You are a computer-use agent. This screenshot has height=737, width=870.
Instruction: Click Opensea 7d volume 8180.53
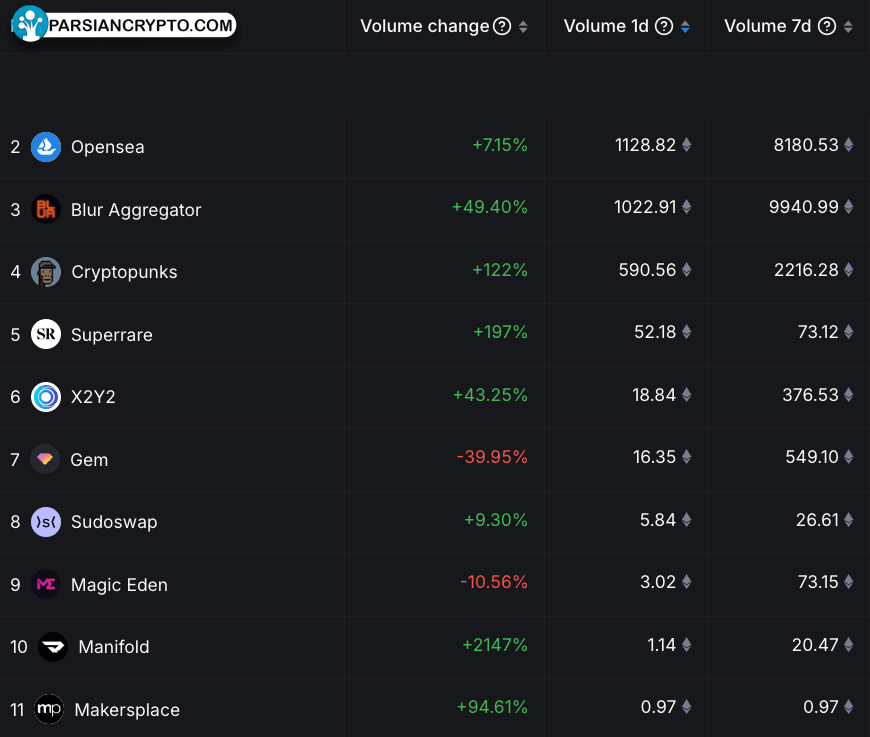point(806,145)
